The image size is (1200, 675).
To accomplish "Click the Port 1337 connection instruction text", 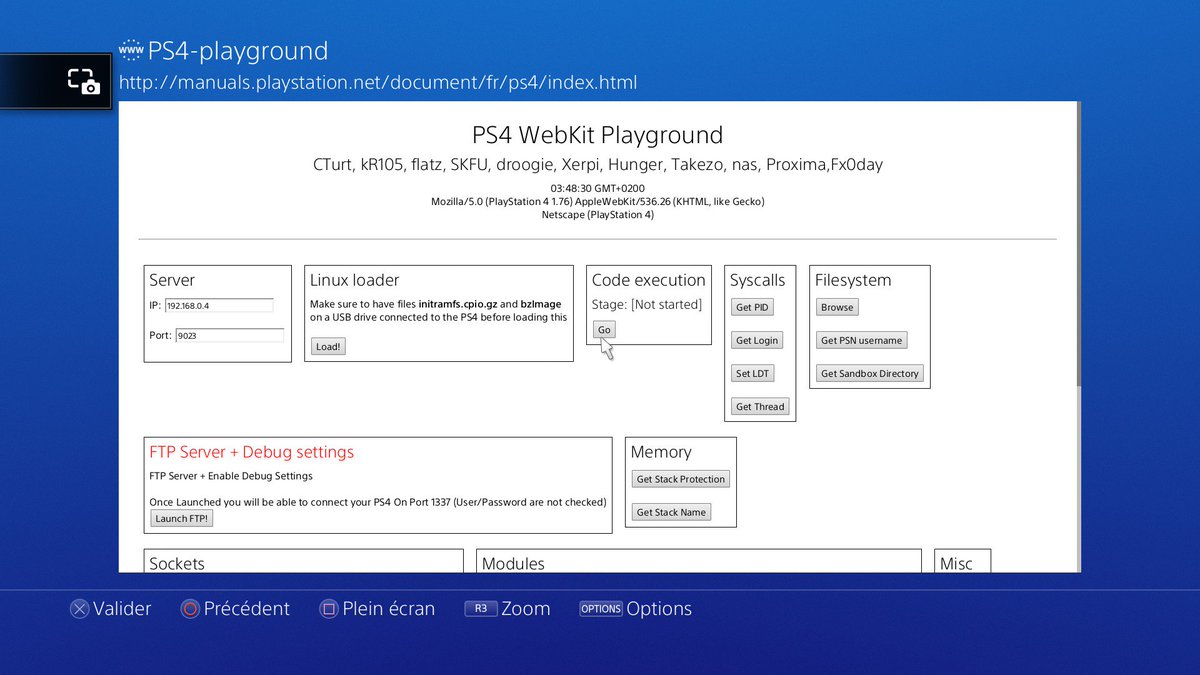I will pos(378,501).
